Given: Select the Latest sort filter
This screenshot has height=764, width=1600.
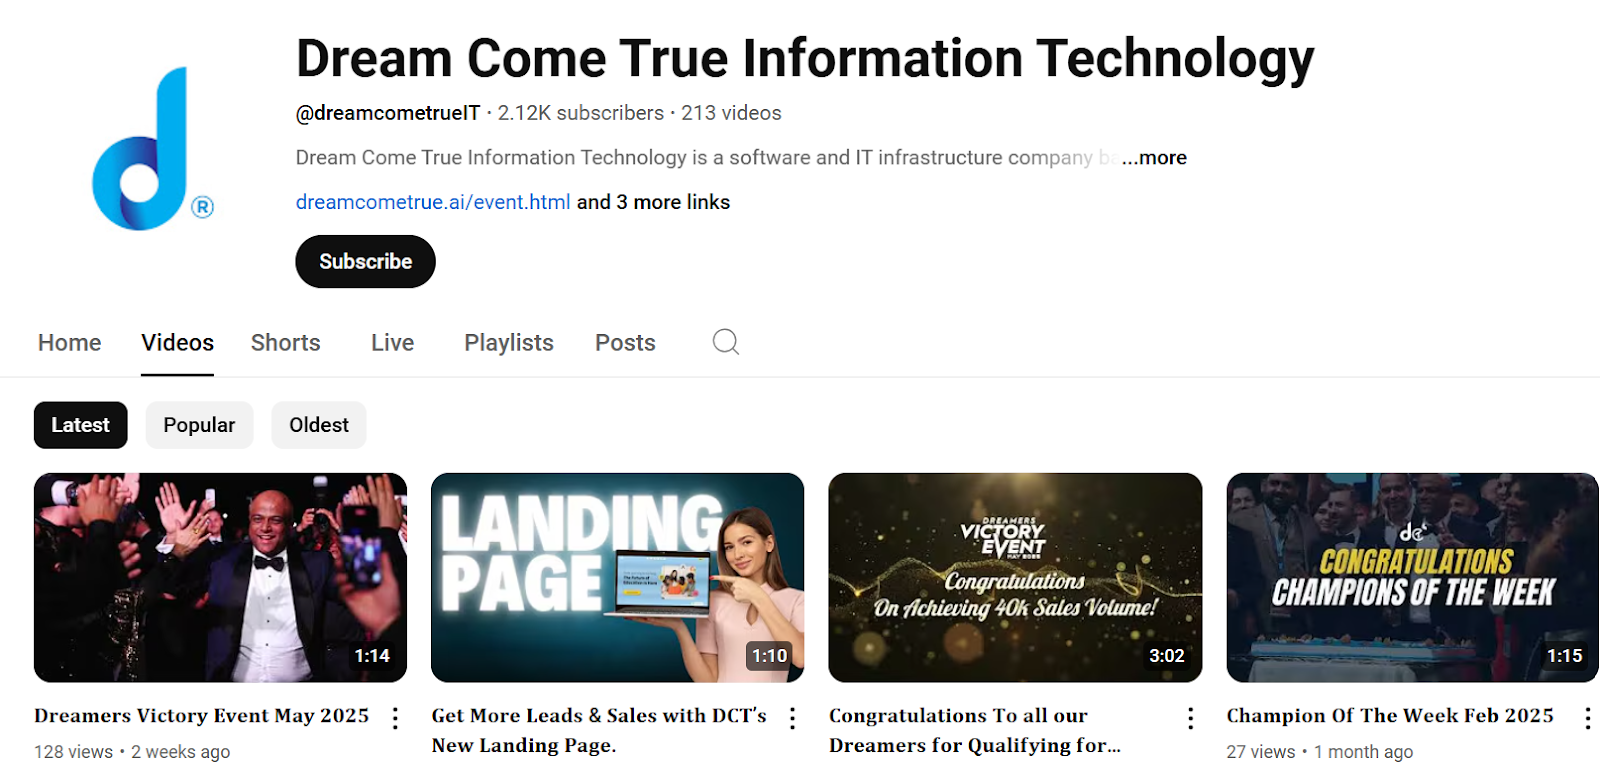Looking at the screenshot, I should coord(81,425).
